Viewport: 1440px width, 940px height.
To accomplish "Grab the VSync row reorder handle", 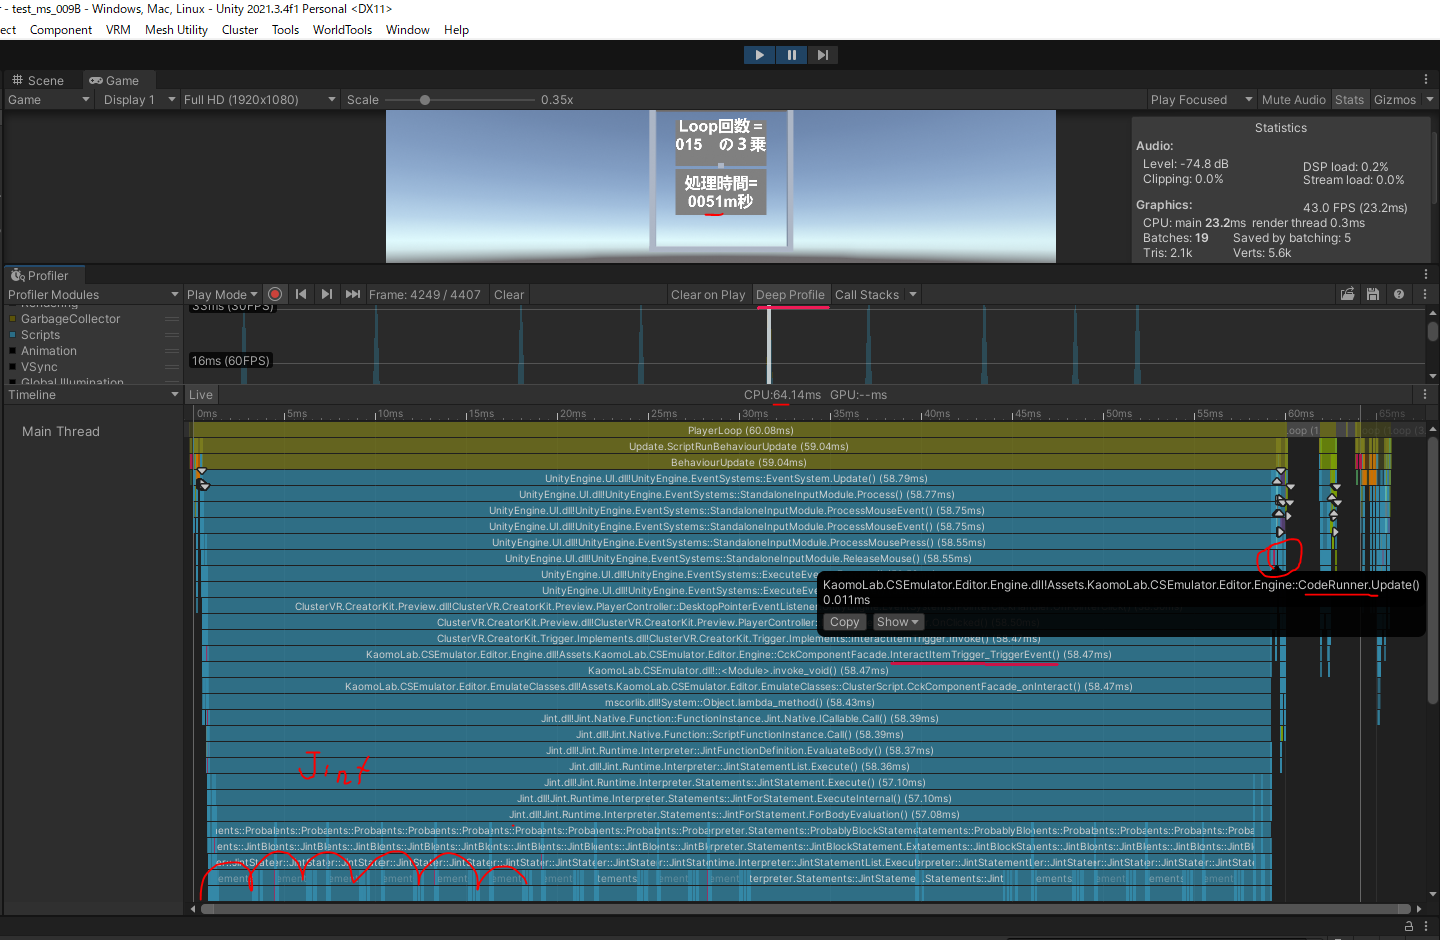I will pos(172,367).
